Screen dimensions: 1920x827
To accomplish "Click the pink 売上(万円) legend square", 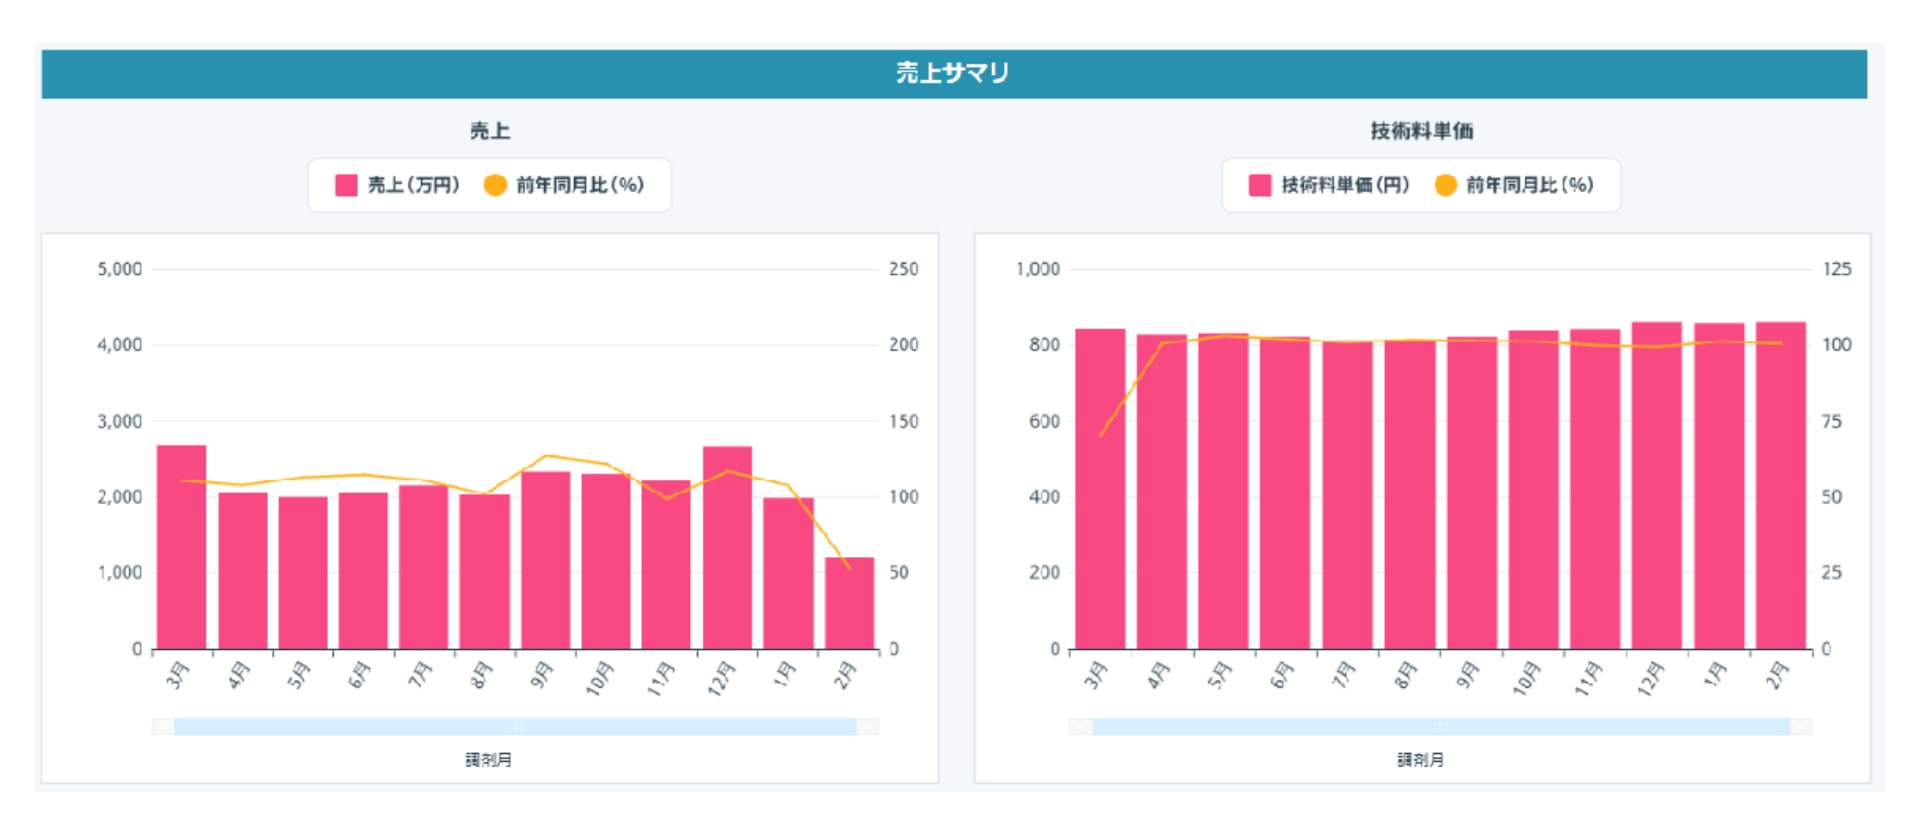I will click(x=346, y=185).
